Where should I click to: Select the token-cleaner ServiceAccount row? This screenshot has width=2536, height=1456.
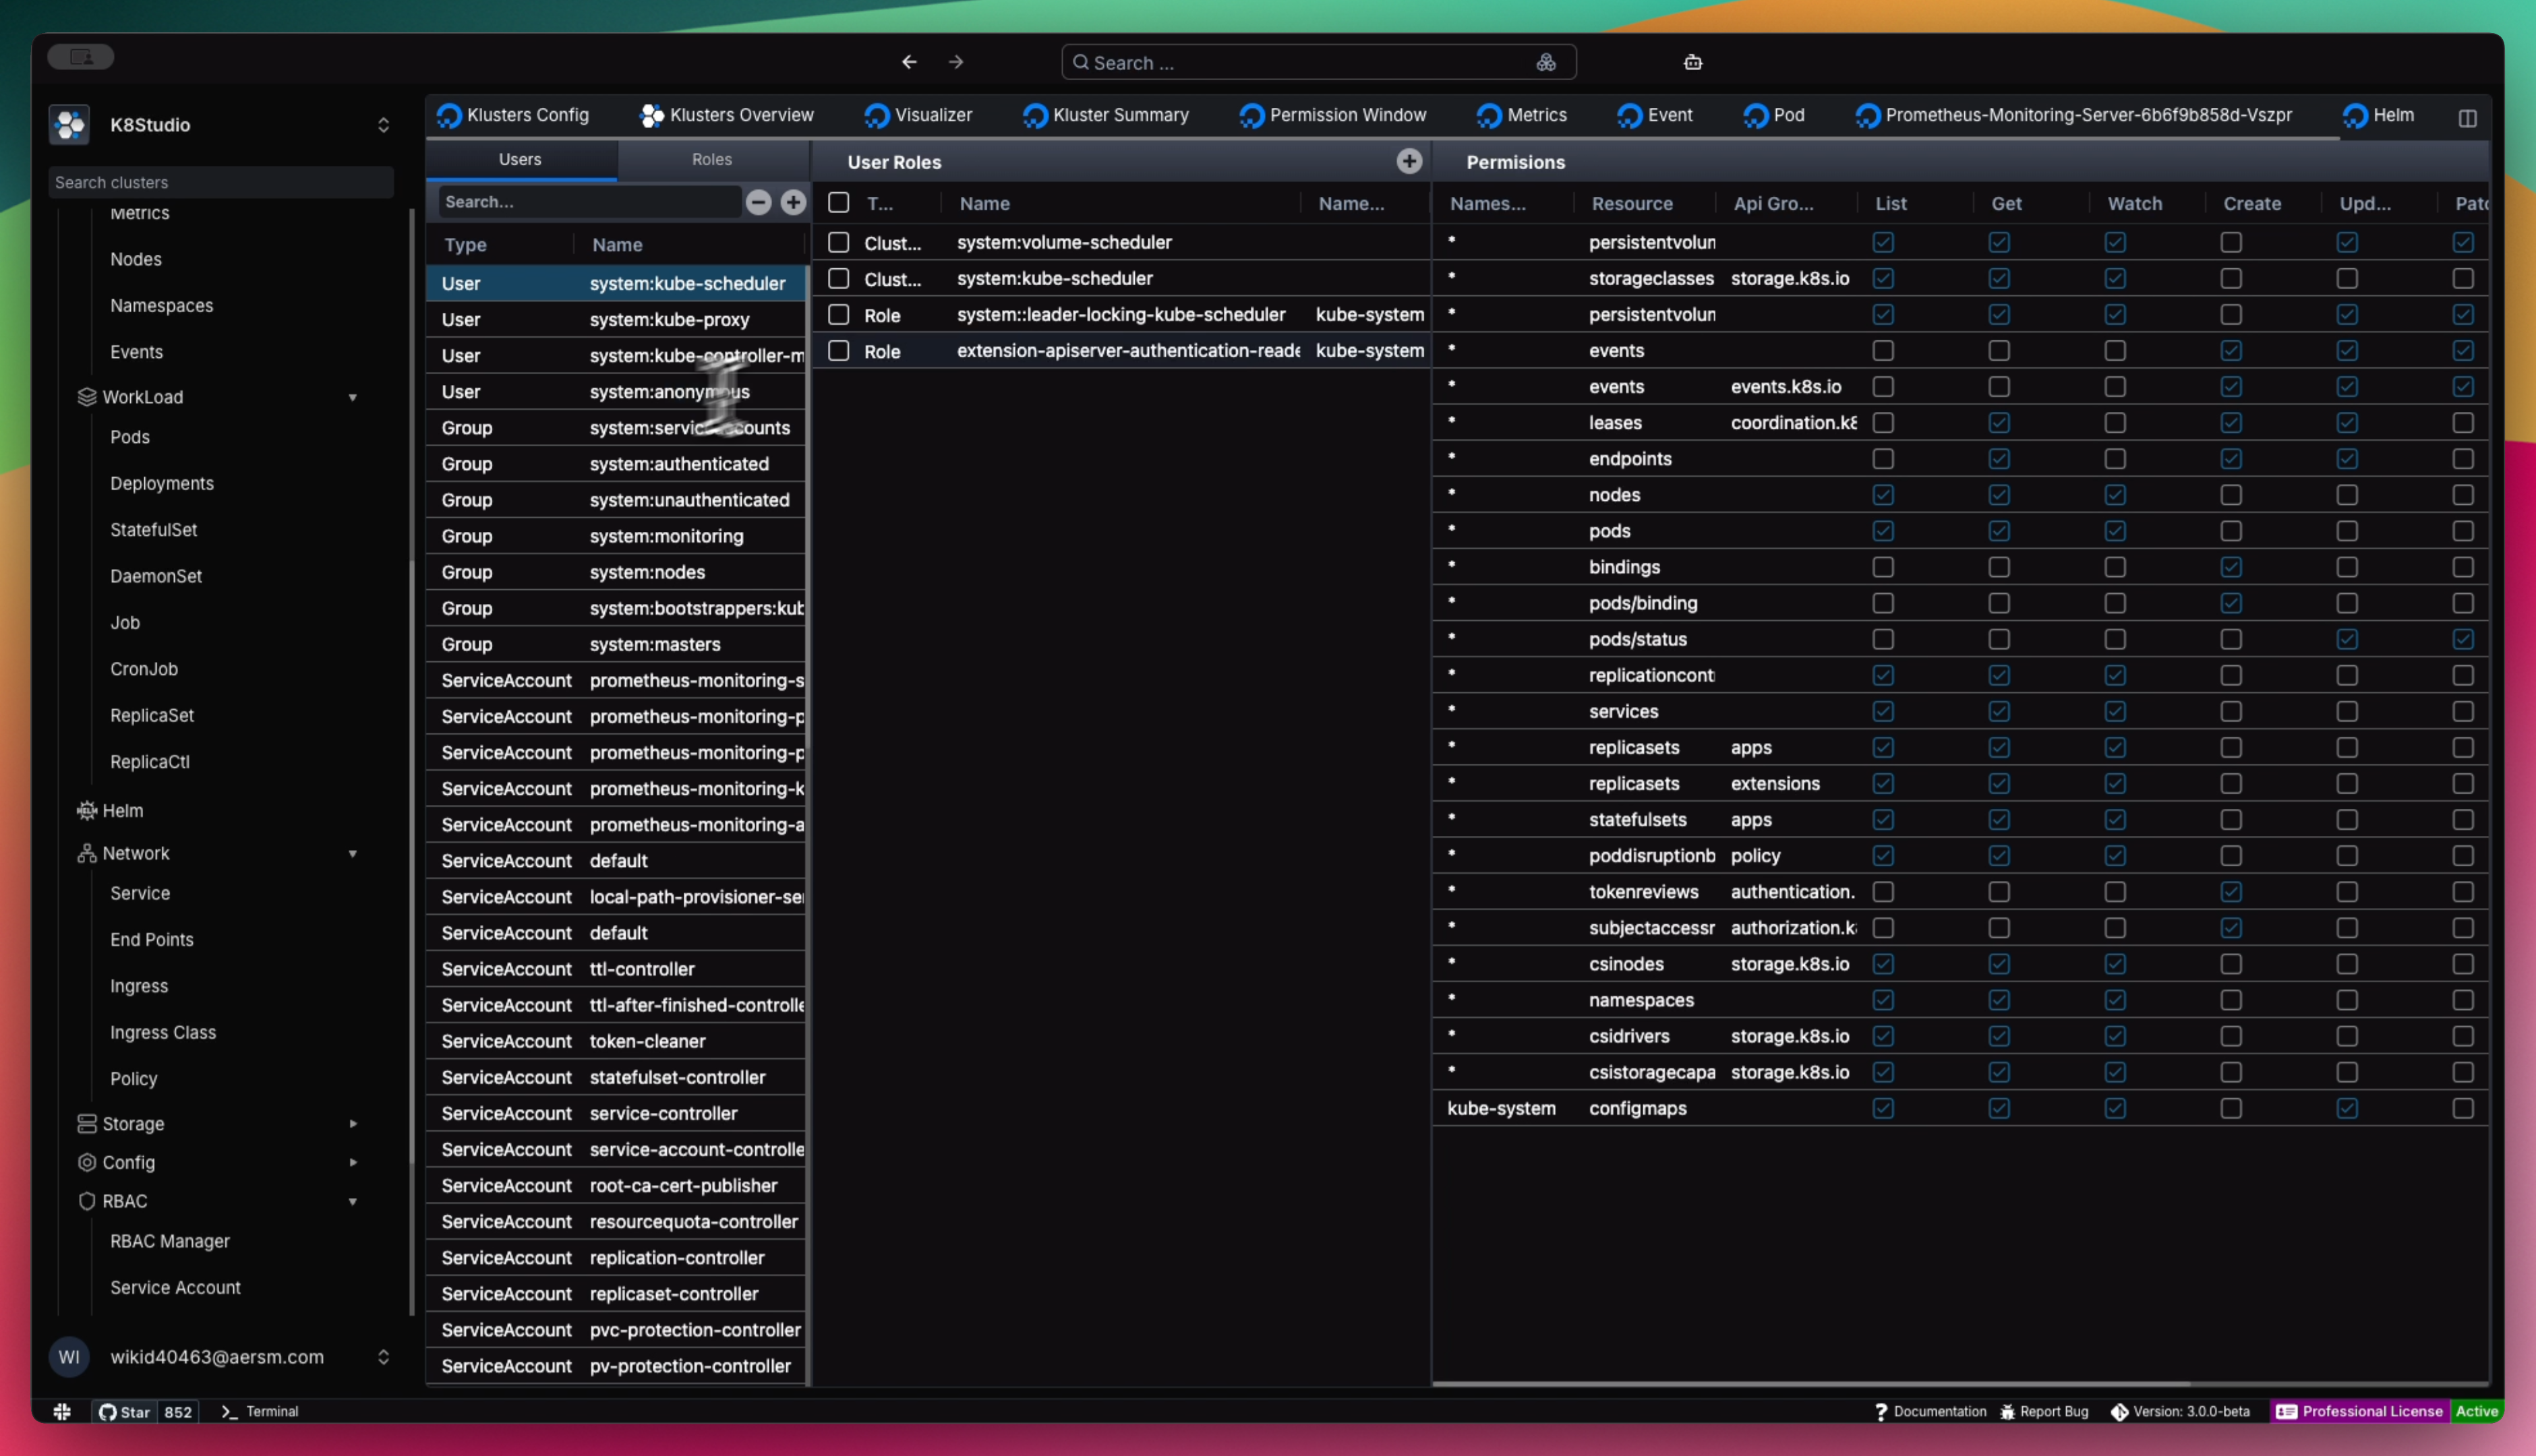pos(616,1041)
